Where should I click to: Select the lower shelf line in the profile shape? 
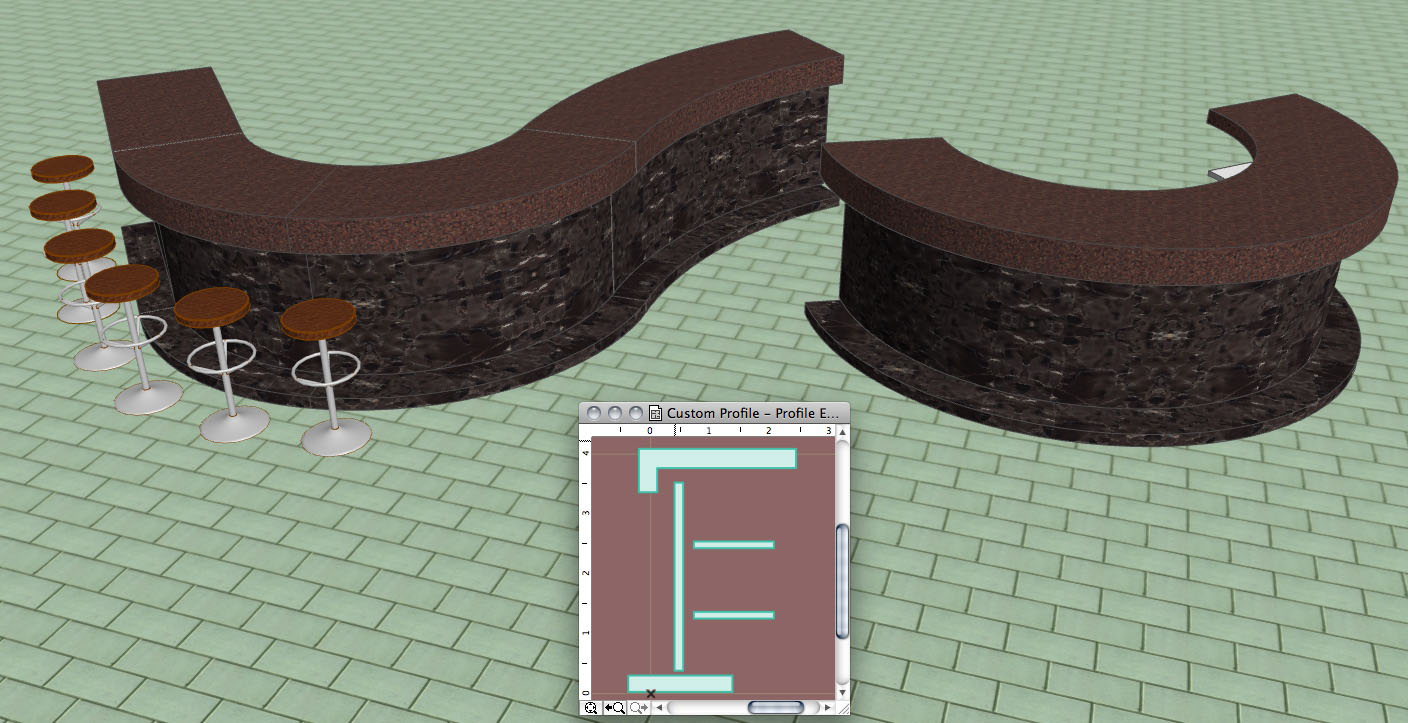[734, 615]
